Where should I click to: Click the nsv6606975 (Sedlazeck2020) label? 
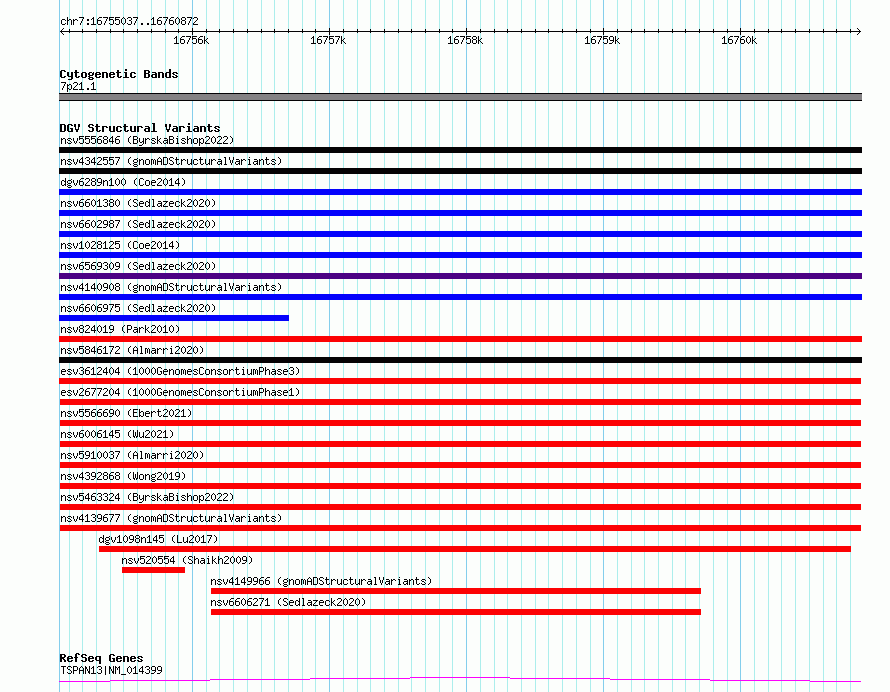(138, 308)
